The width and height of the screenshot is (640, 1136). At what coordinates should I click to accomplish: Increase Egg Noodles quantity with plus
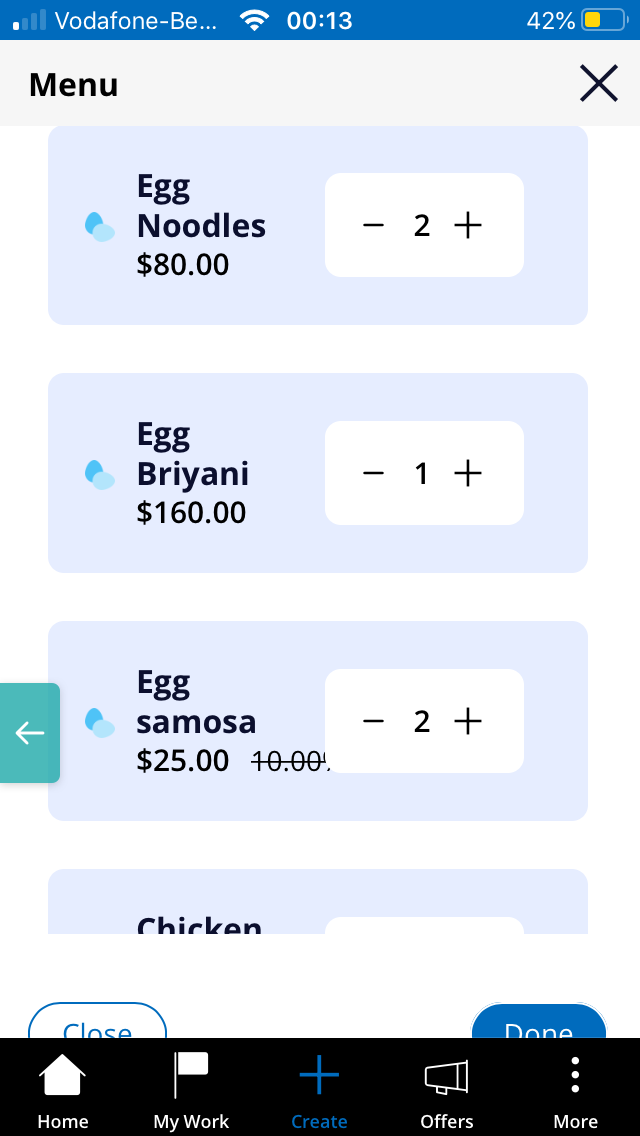467,226
